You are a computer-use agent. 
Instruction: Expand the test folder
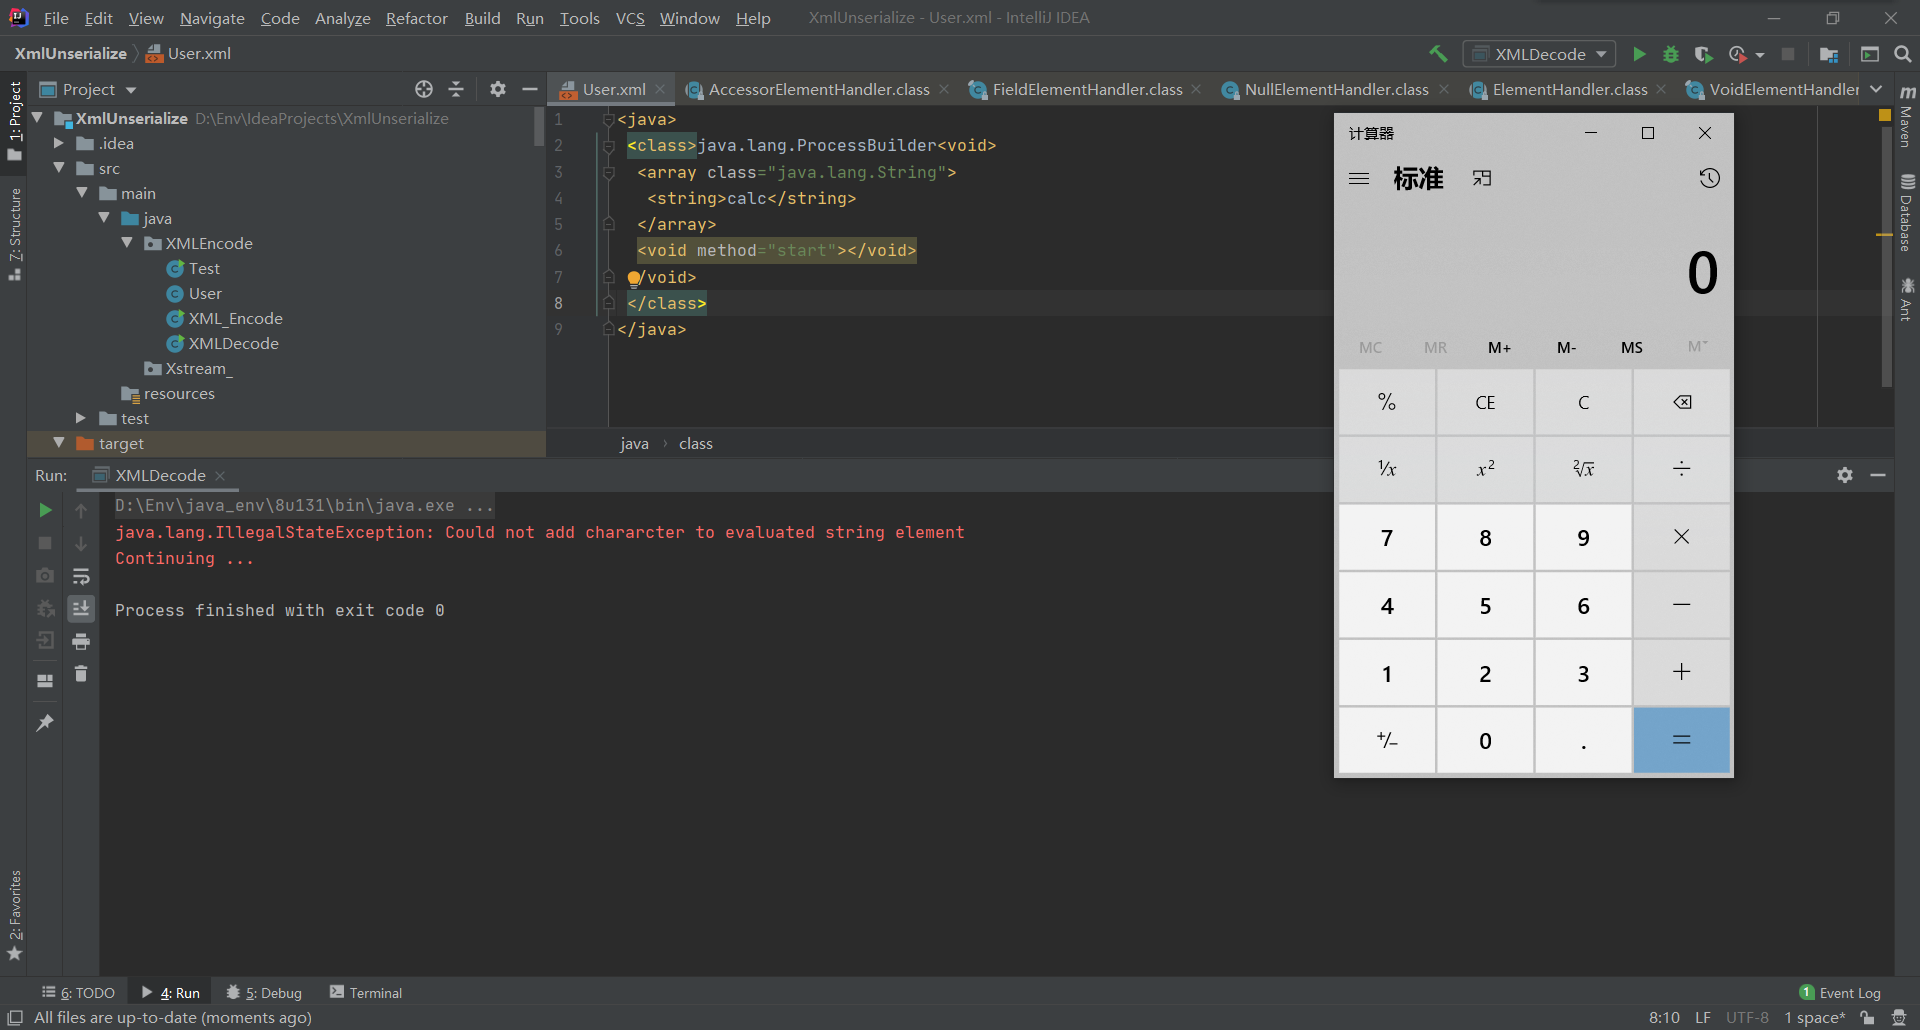point(81,418)
